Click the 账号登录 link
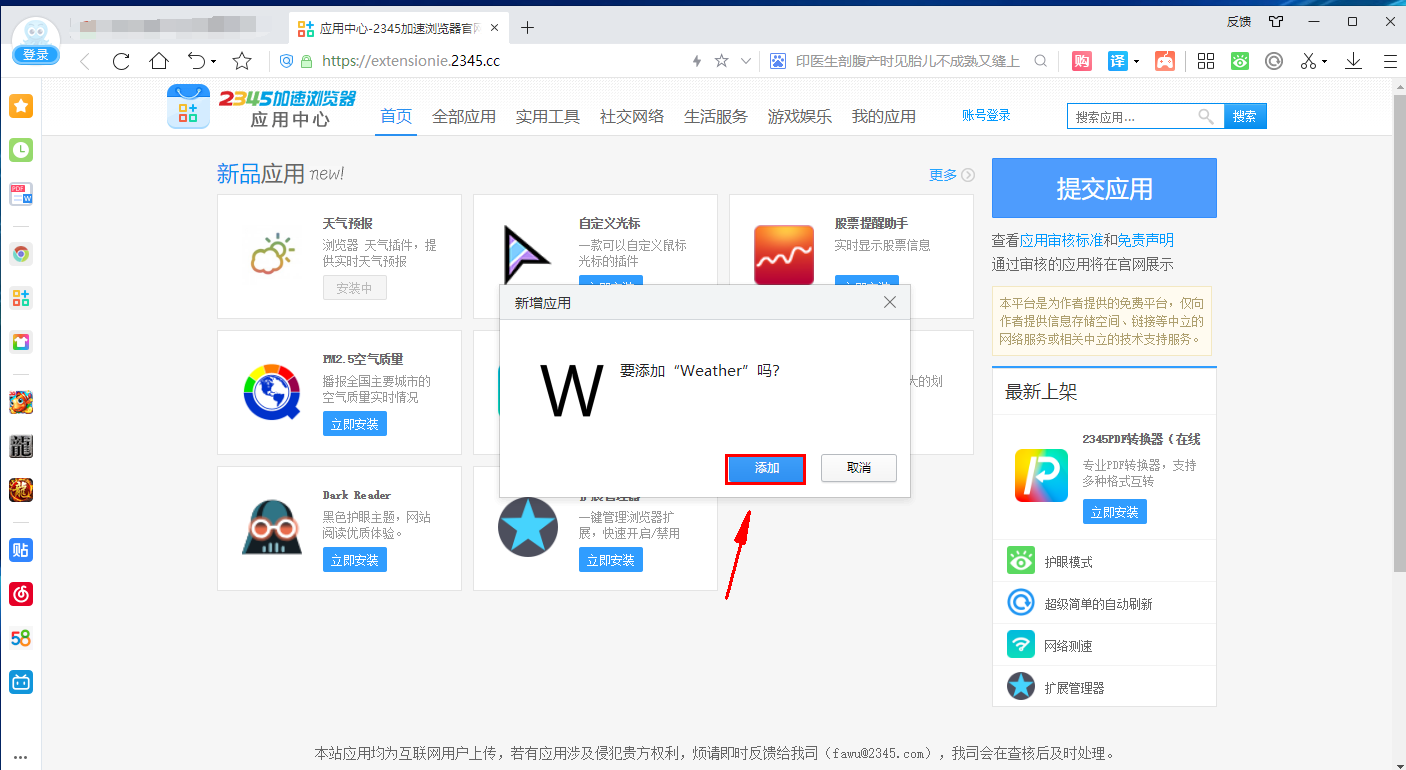The image size is (1406, 770). pos(986,116)
